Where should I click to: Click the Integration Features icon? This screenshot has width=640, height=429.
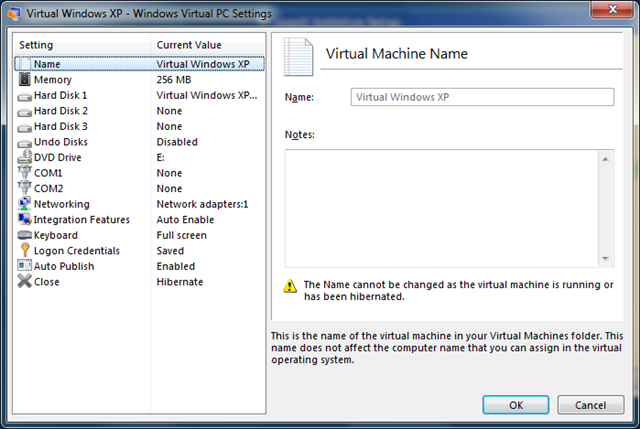[25, 220]
